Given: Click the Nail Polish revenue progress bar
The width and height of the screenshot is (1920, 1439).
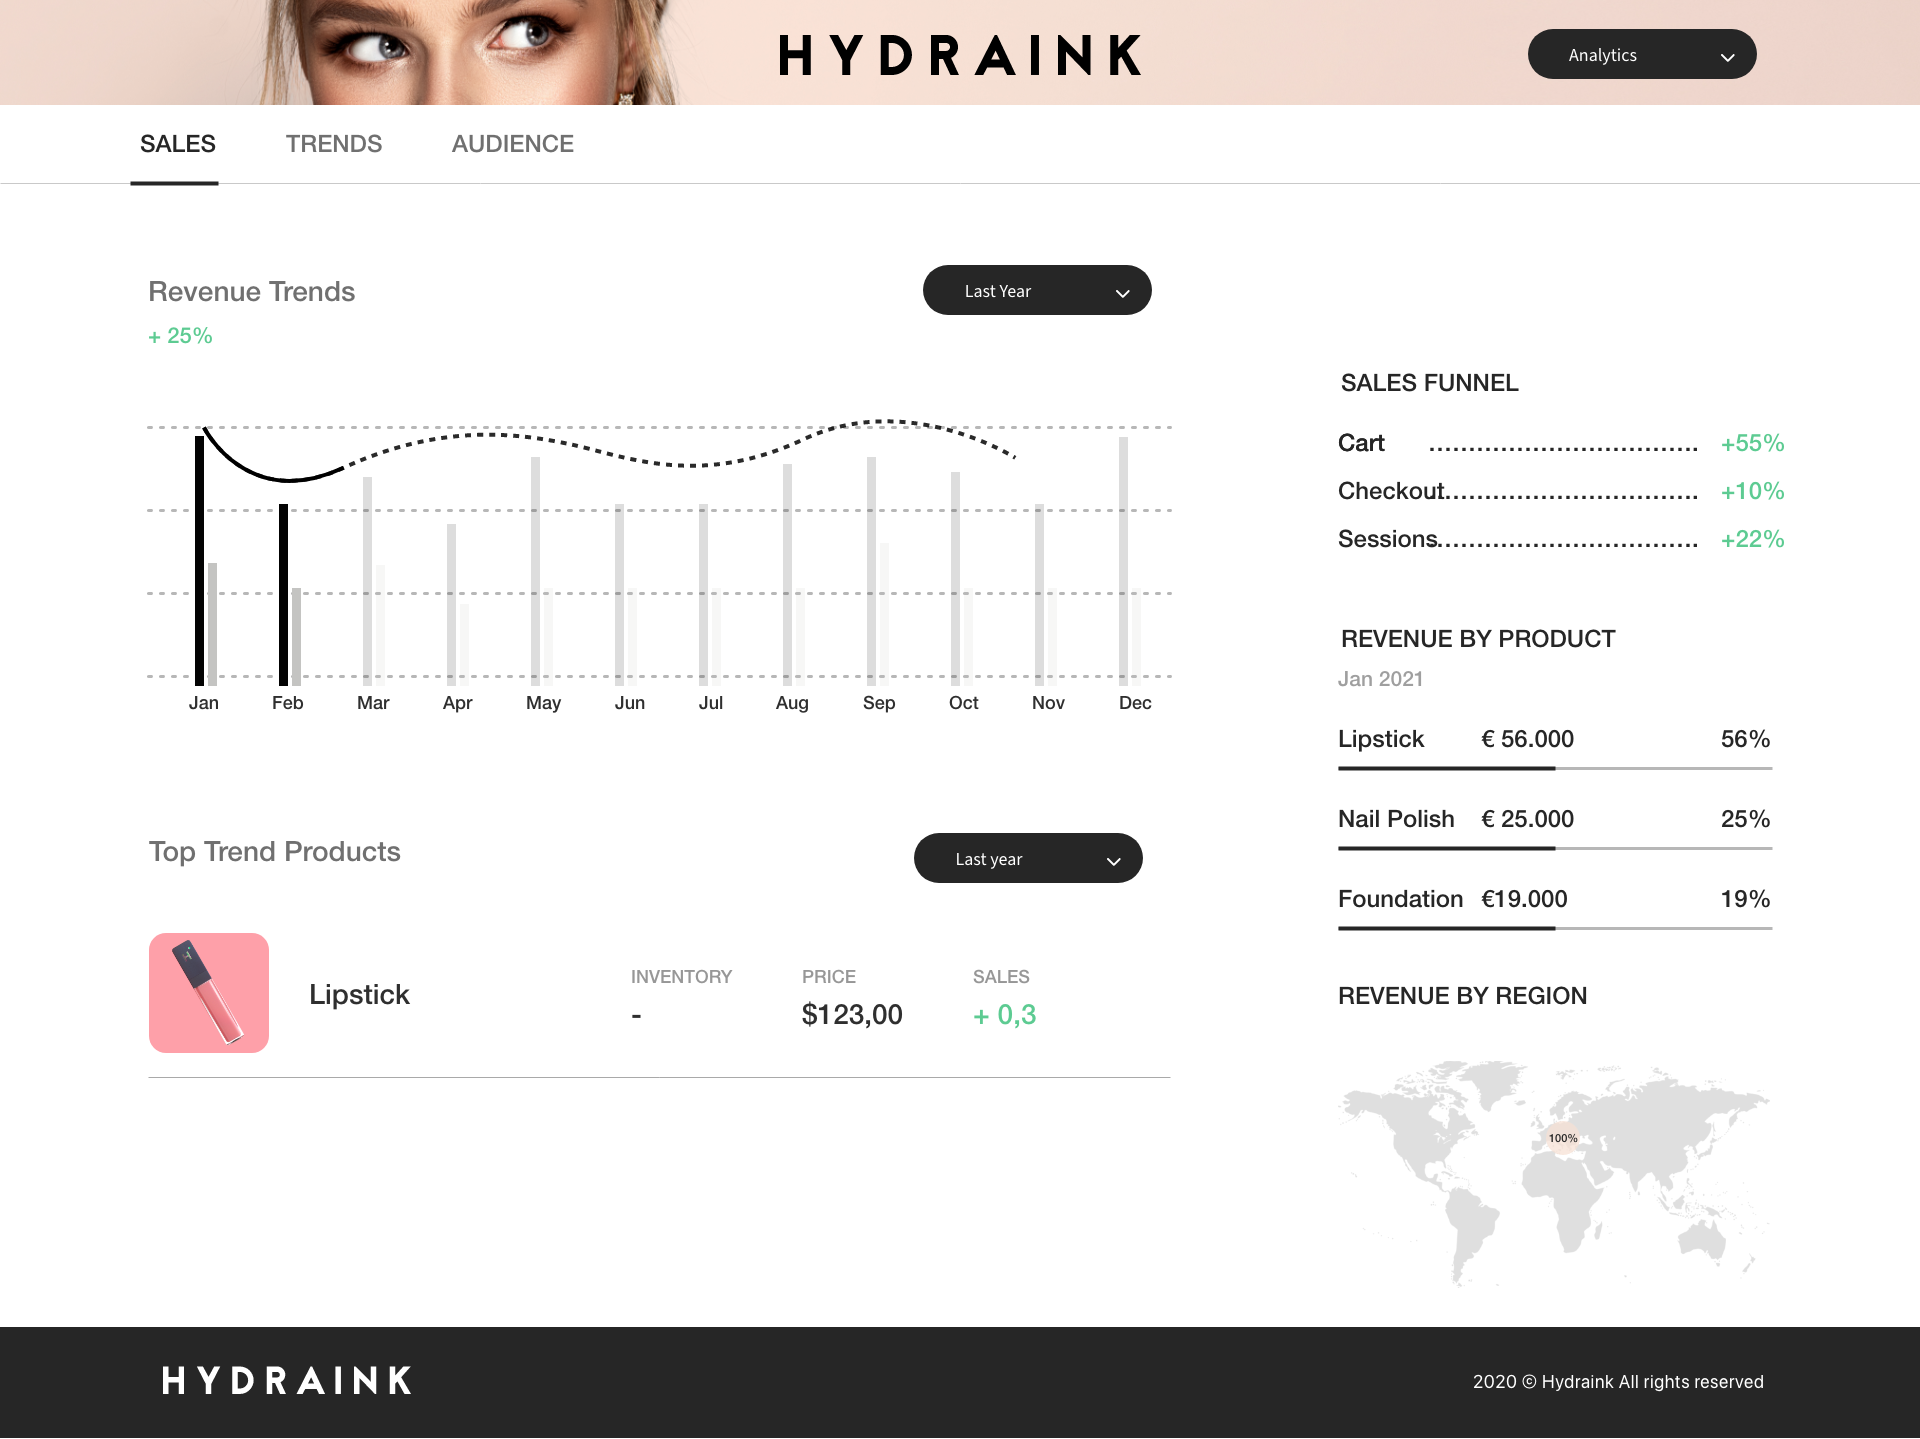Looking at the screenshot, I should 1555,848.
